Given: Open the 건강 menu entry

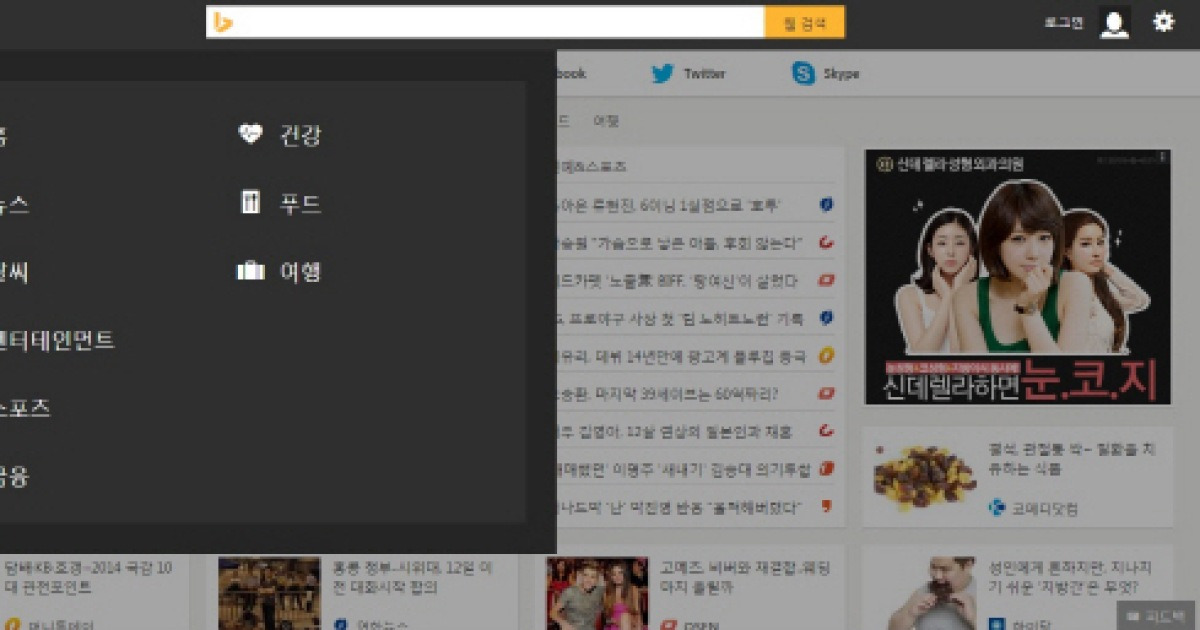Looking at the screenshot, I should point(300,135).
